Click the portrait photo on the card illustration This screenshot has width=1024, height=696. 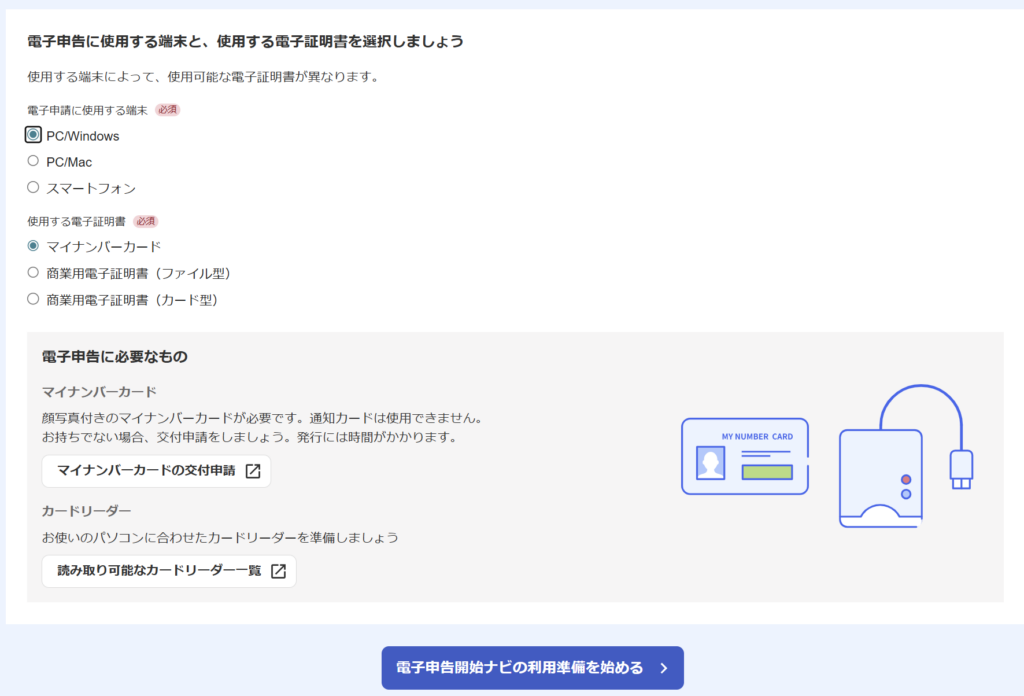[x=711, y=463]
